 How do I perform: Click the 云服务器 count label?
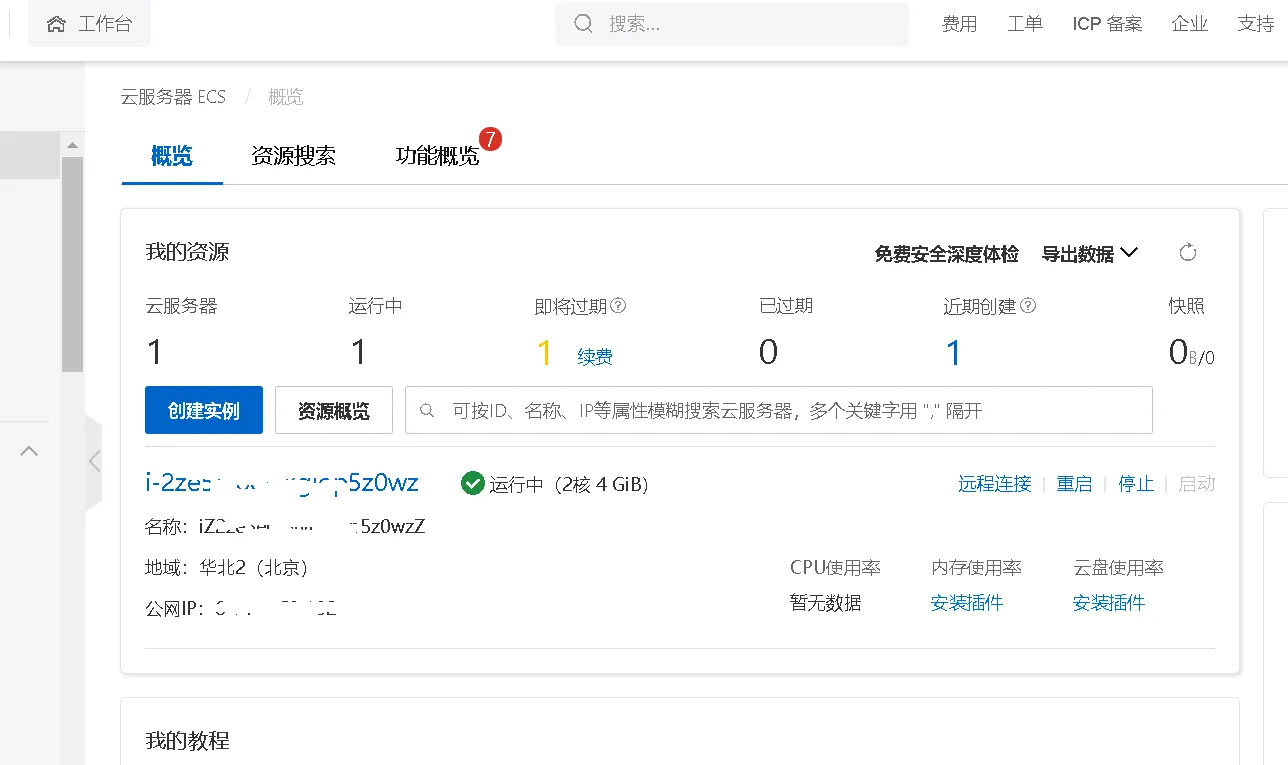click(182, 306)
